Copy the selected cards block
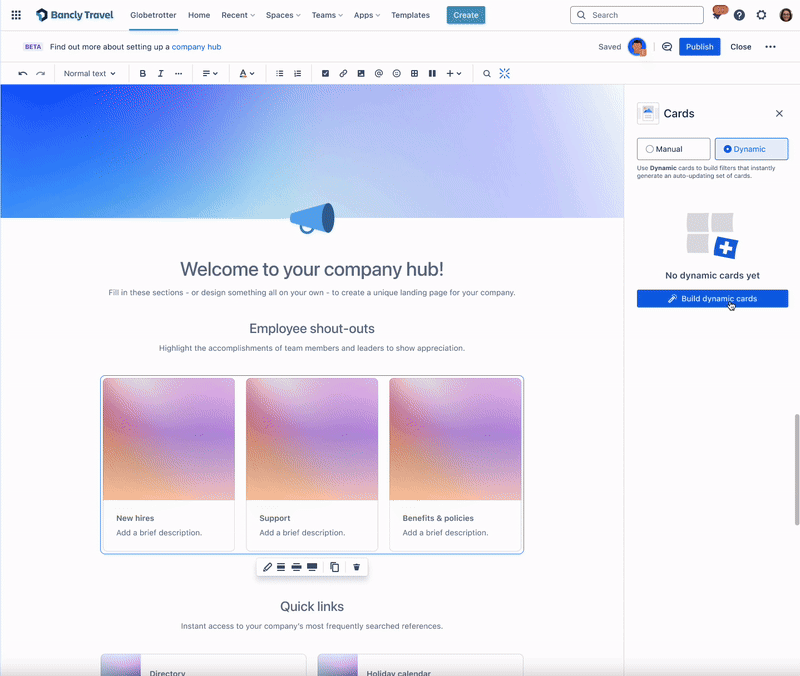This screenshot has height=676, width=800. point(334,567)
